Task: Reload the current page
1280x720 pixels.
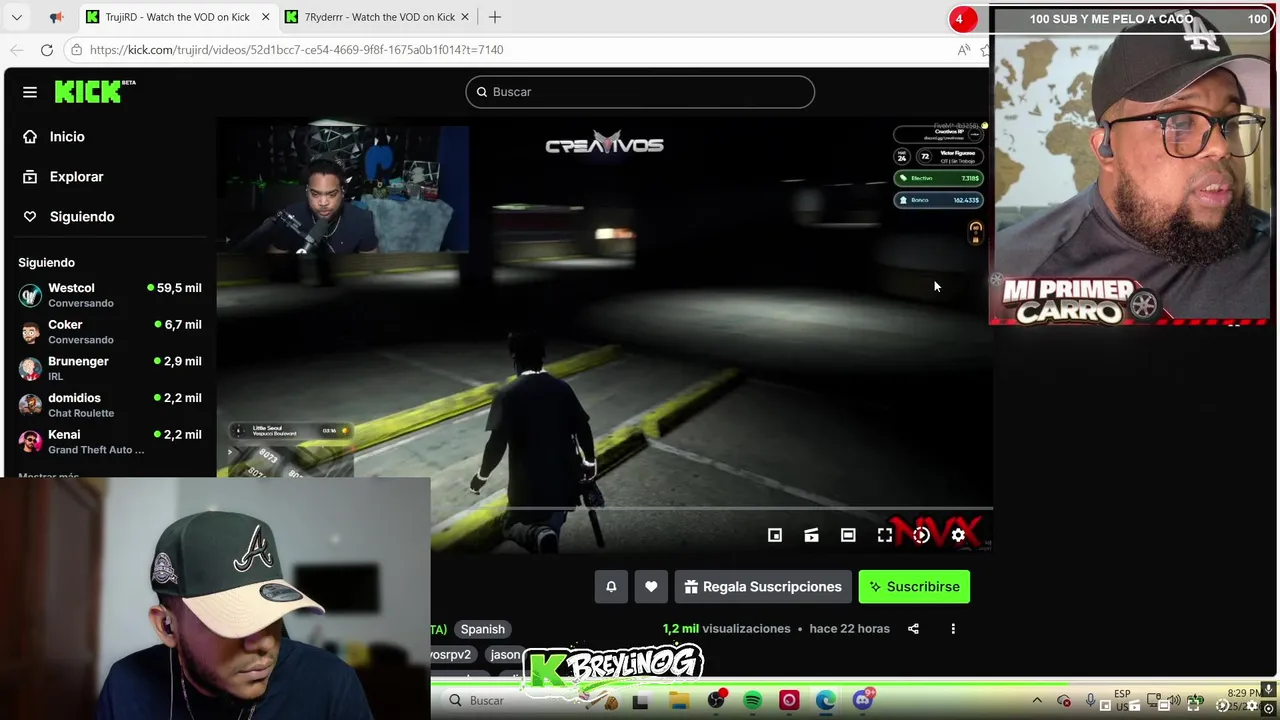Action: (47, 50)
